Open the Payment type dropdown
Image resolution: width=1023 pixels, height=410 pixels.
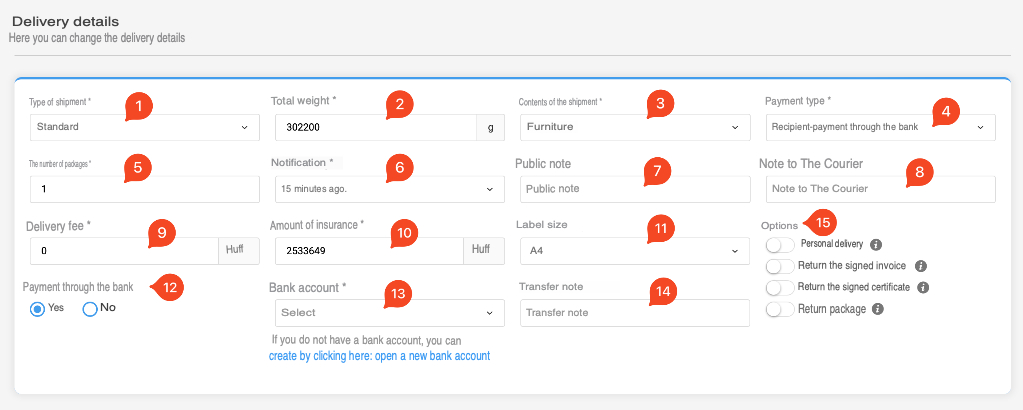880,127
